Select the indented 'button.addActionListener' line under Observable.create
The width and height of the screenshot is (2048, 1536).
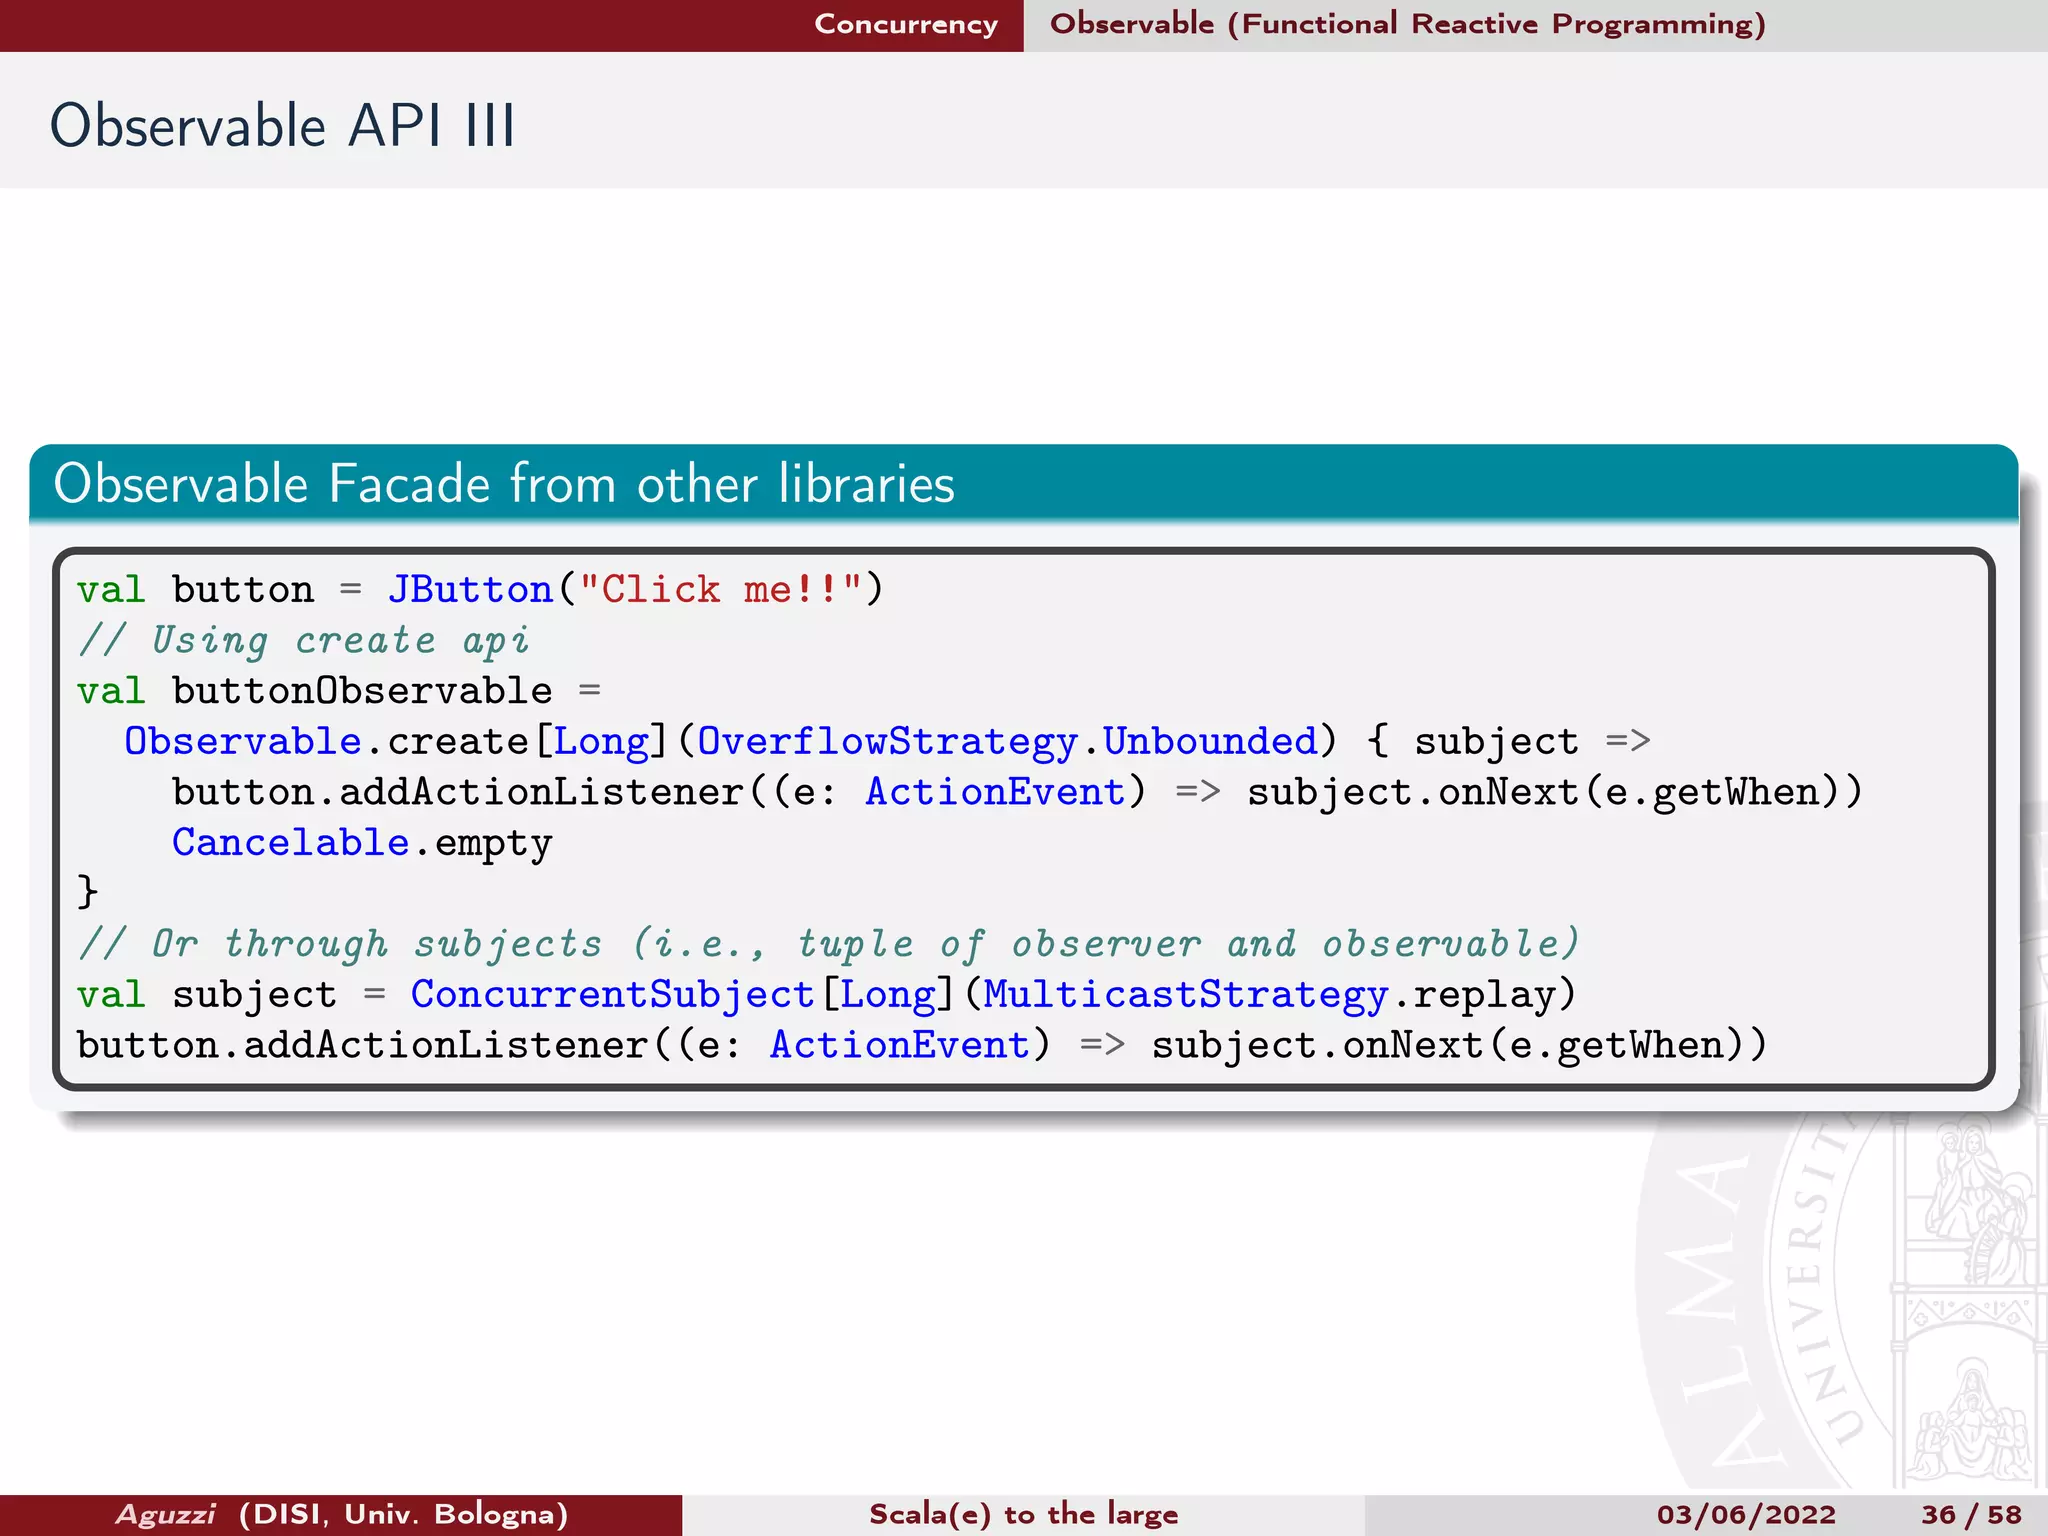(1017, 792)
